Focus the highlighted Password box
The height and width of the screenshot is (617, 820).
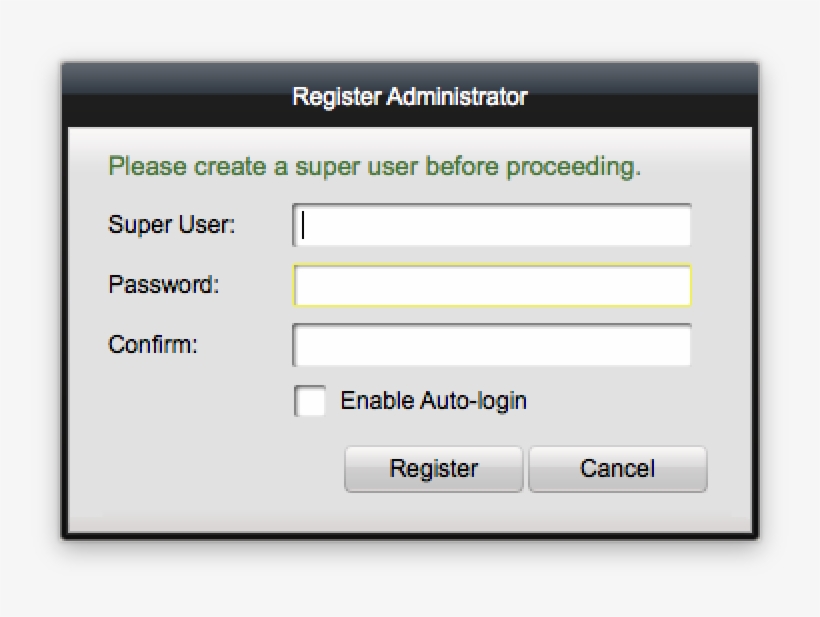[x=490, y=285]
